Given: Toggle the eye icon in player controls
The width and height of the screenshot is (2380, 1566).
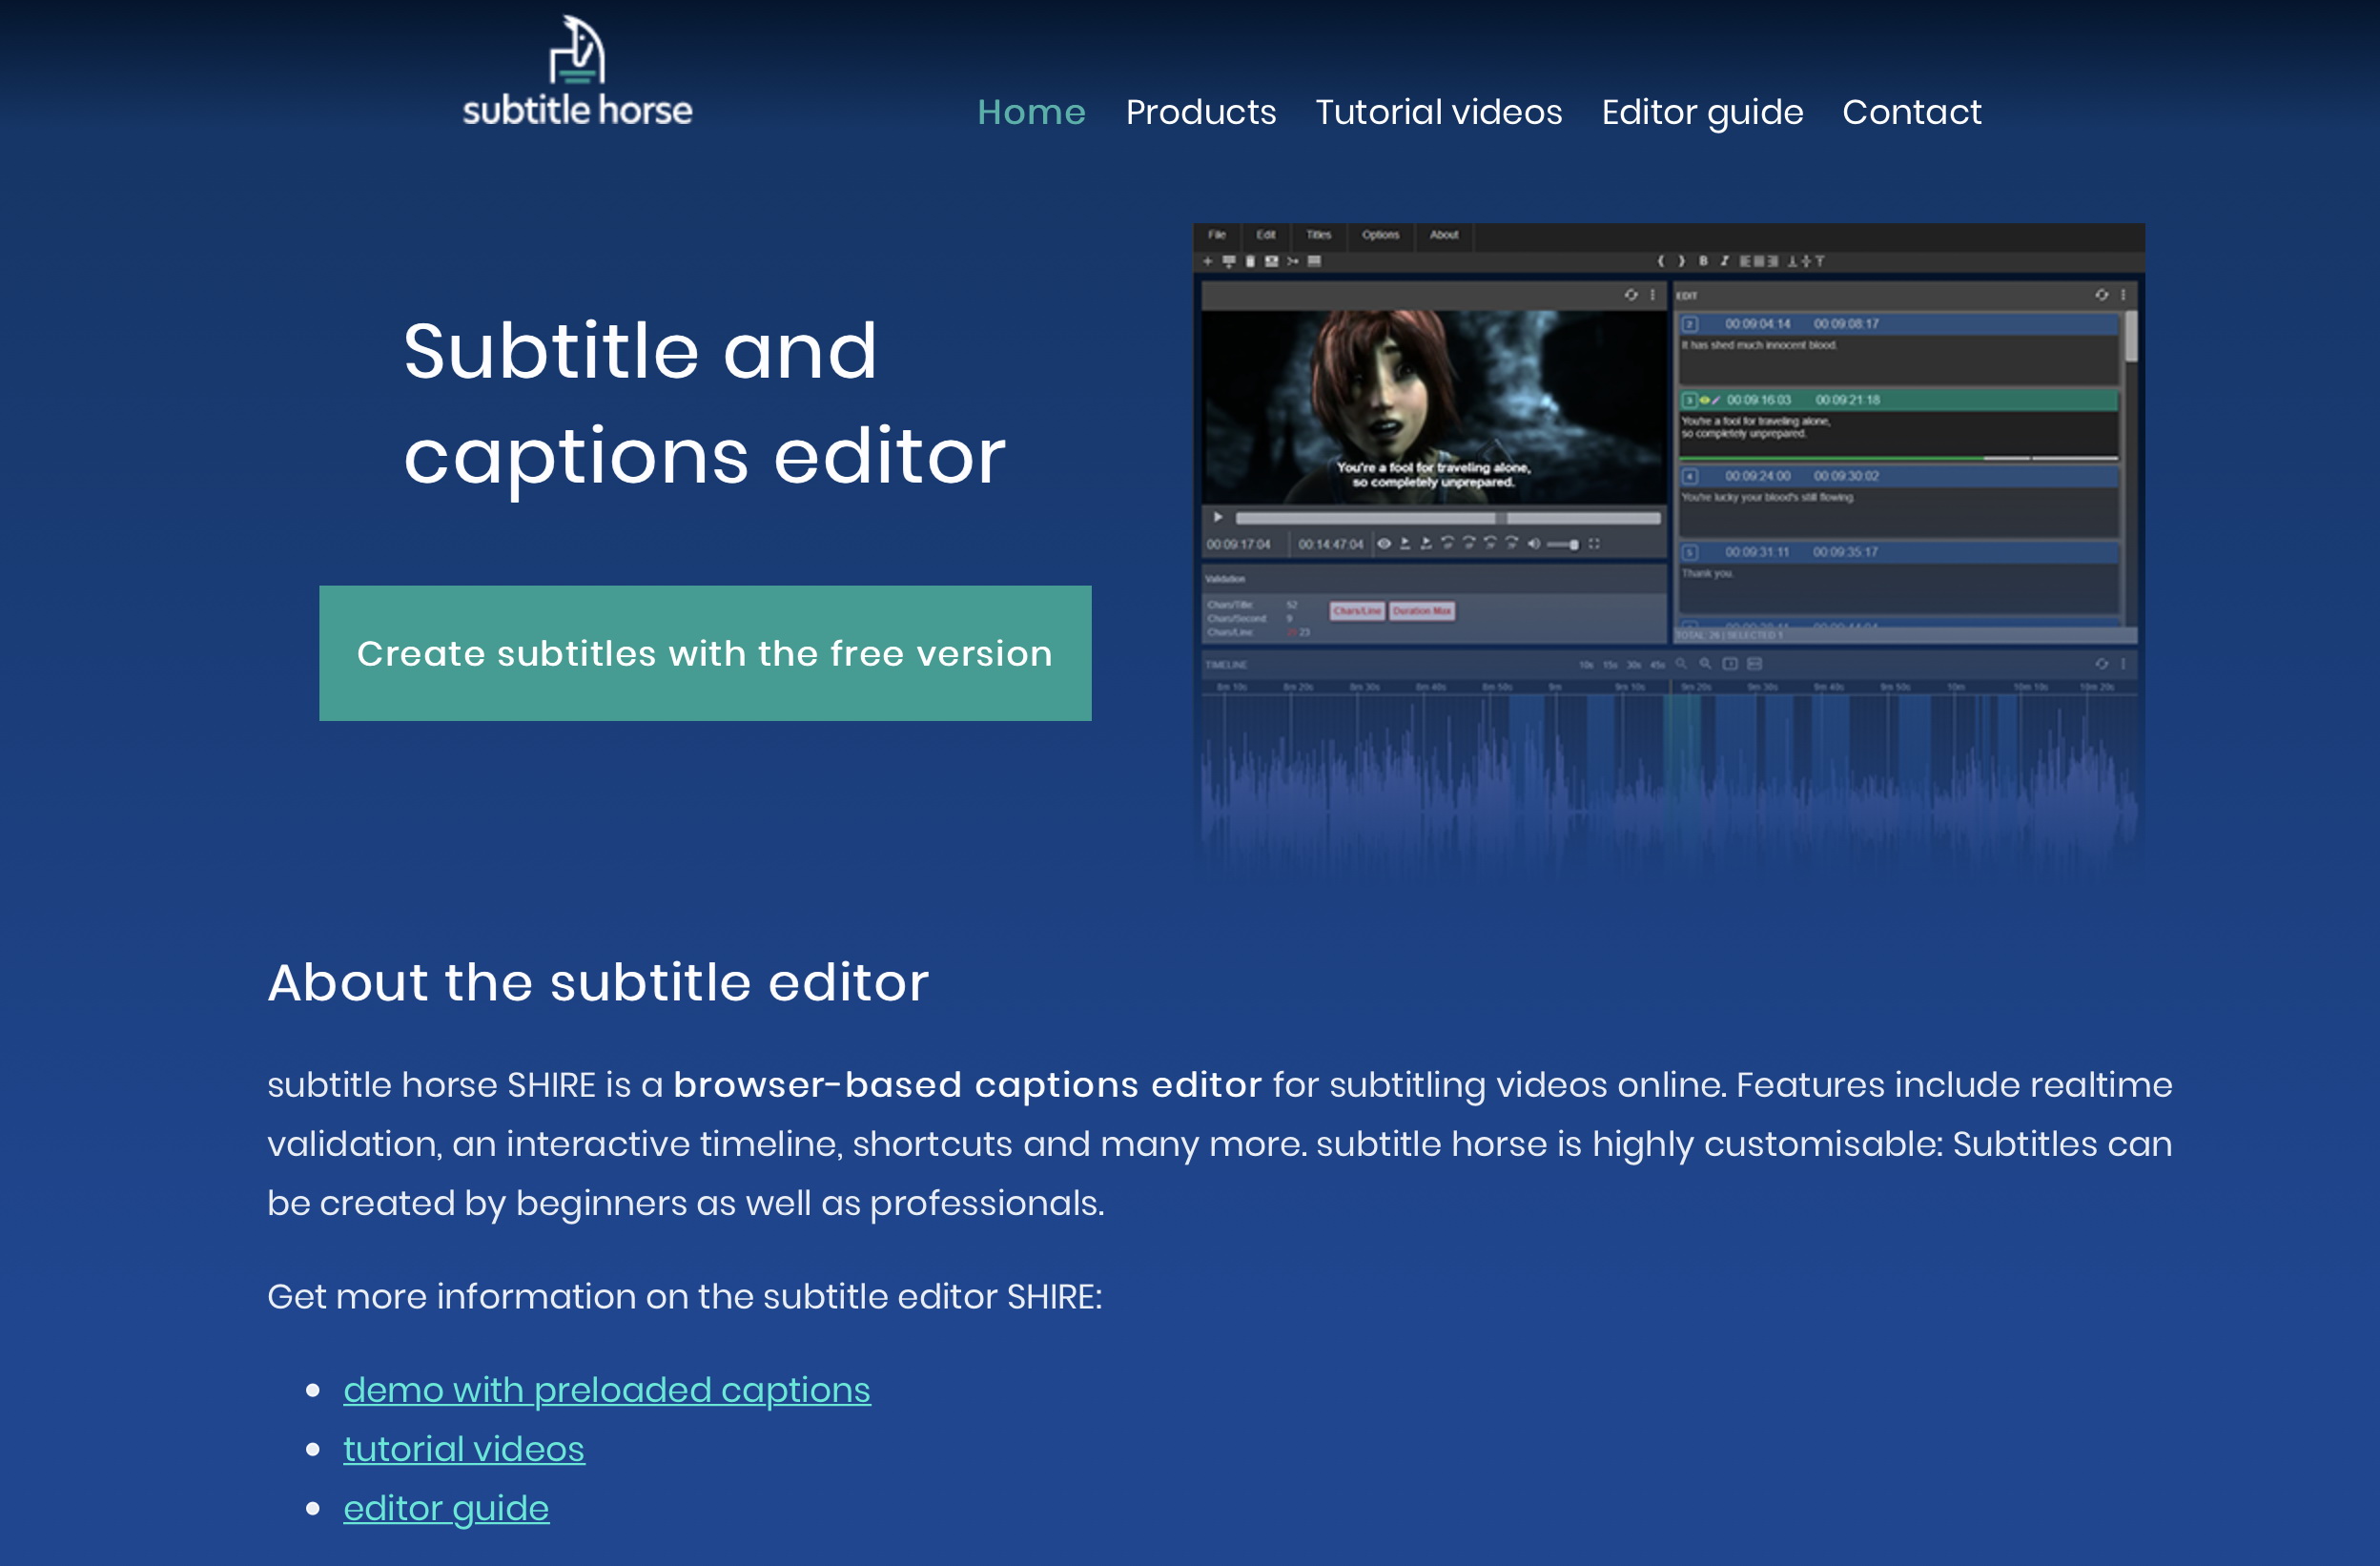Looking at the screenshot, I should pos(1384,544).
